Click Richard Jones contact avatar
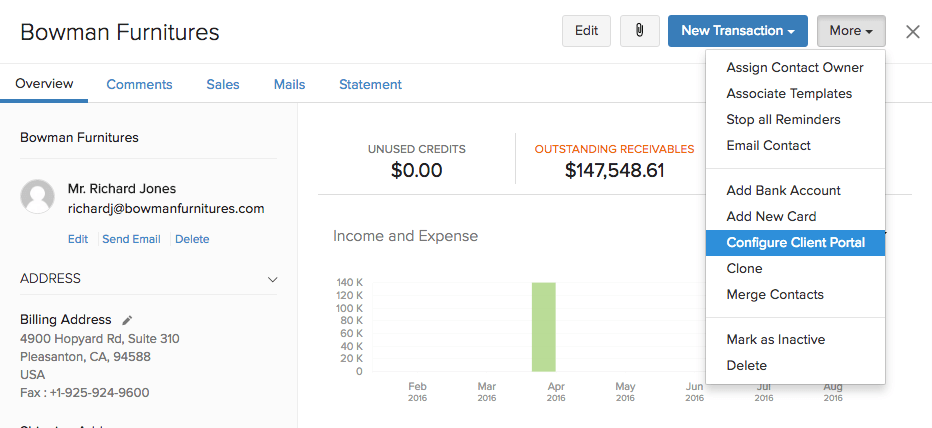This screenshot has width=932, height=428. click(38, 197)
